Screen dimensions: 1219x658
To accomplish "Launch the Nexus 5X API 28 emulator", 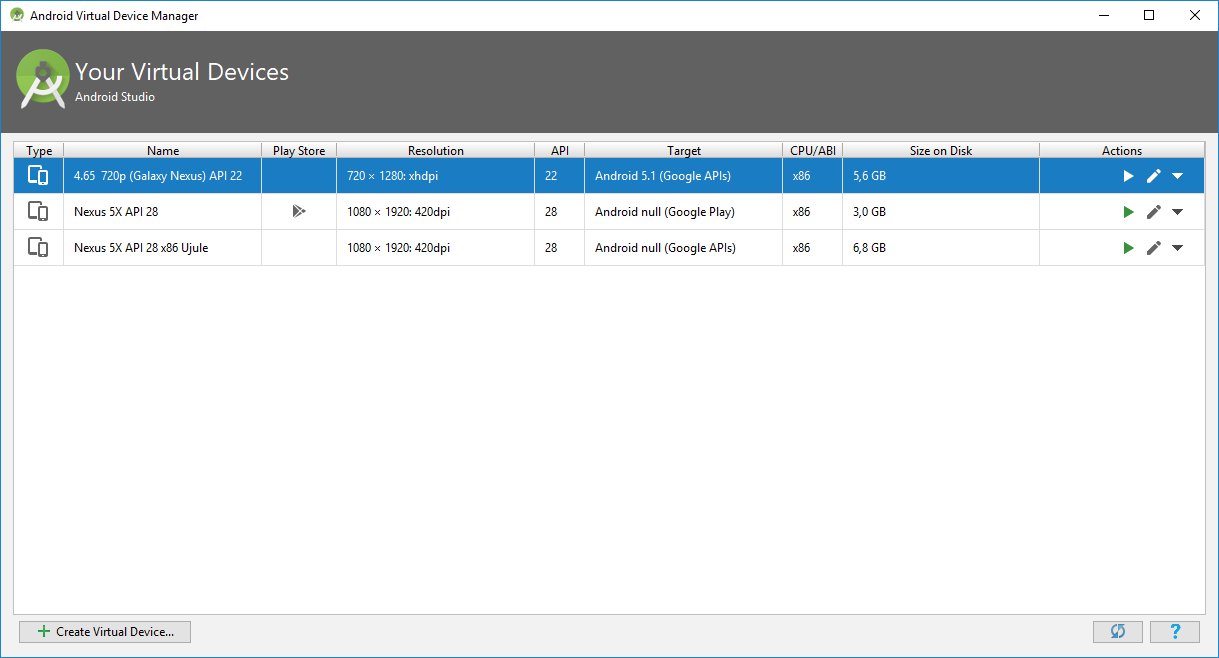I will coord(1128,212).
